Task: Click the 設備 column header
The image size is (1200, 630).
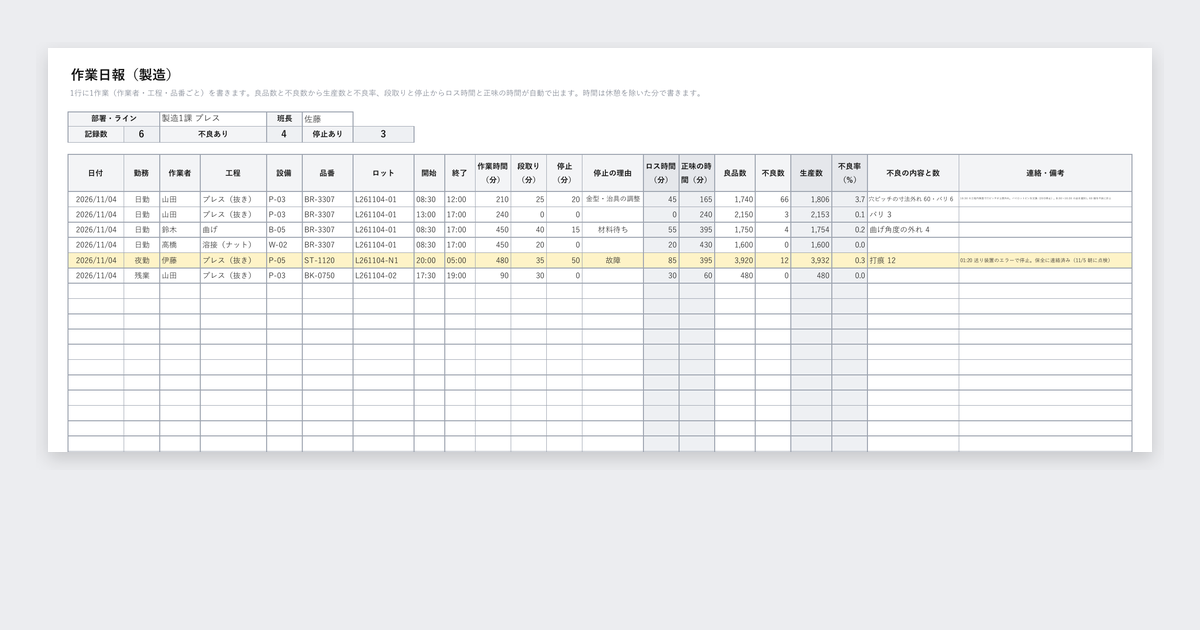Action: 284,173
